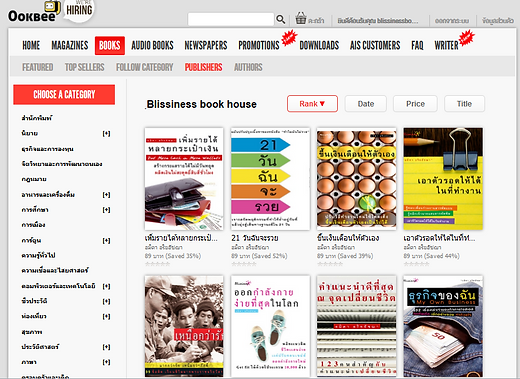Open the wallet book cover thumbnail
The height and width of the screenshot is (379, 520).
coord(184,179)
